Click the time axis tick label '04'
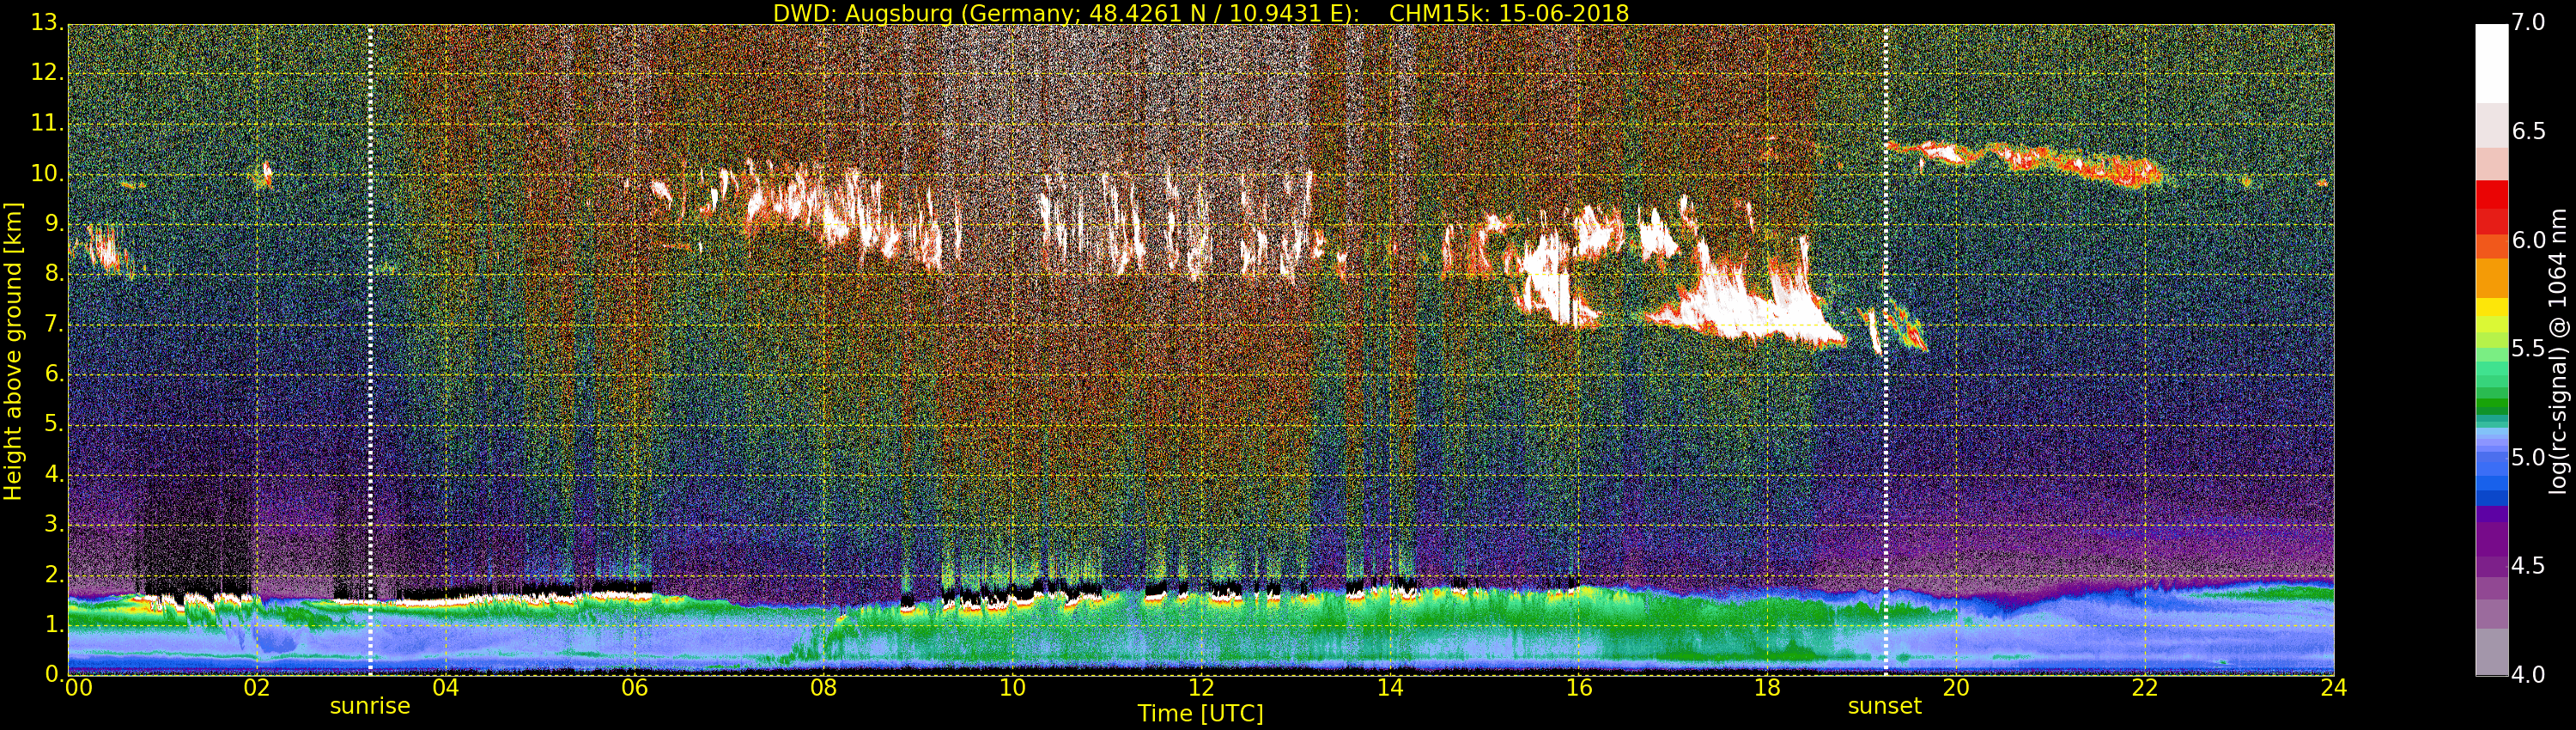Screen dimensions: 2576x730 point(446,688)
